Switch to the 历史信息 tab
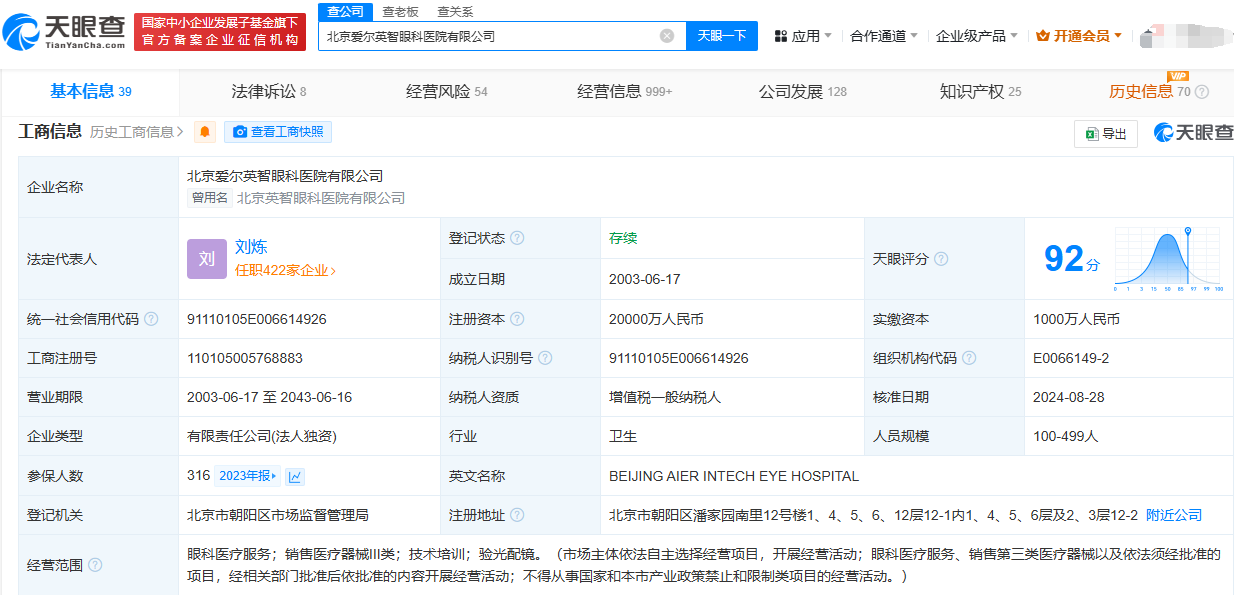 pos(1149,92)
